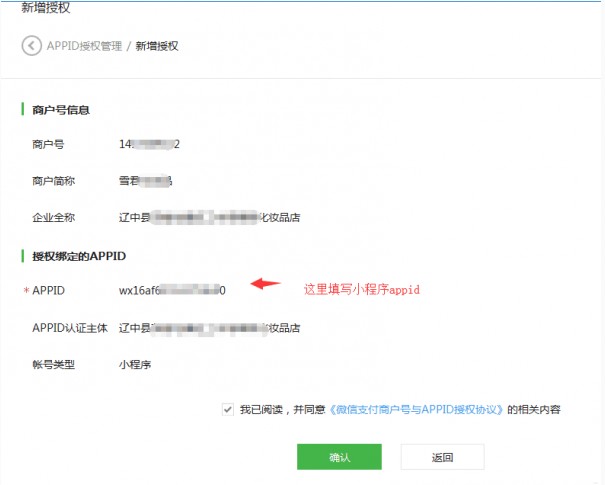Select the 商户号 label

pyautogui.click(x=48, y=145)
